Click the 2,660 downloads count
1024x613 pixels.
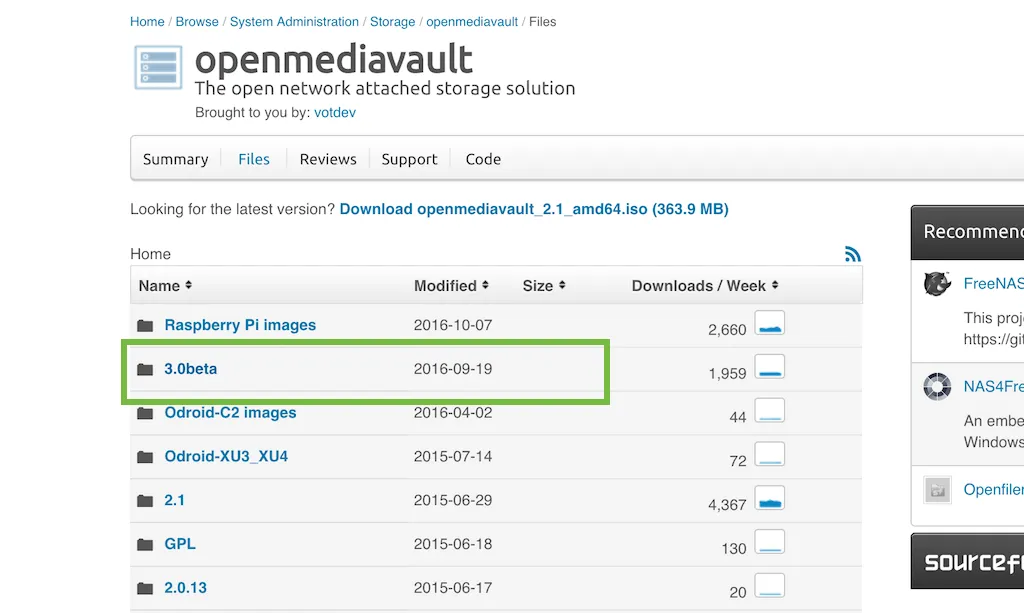pos(727,330)
